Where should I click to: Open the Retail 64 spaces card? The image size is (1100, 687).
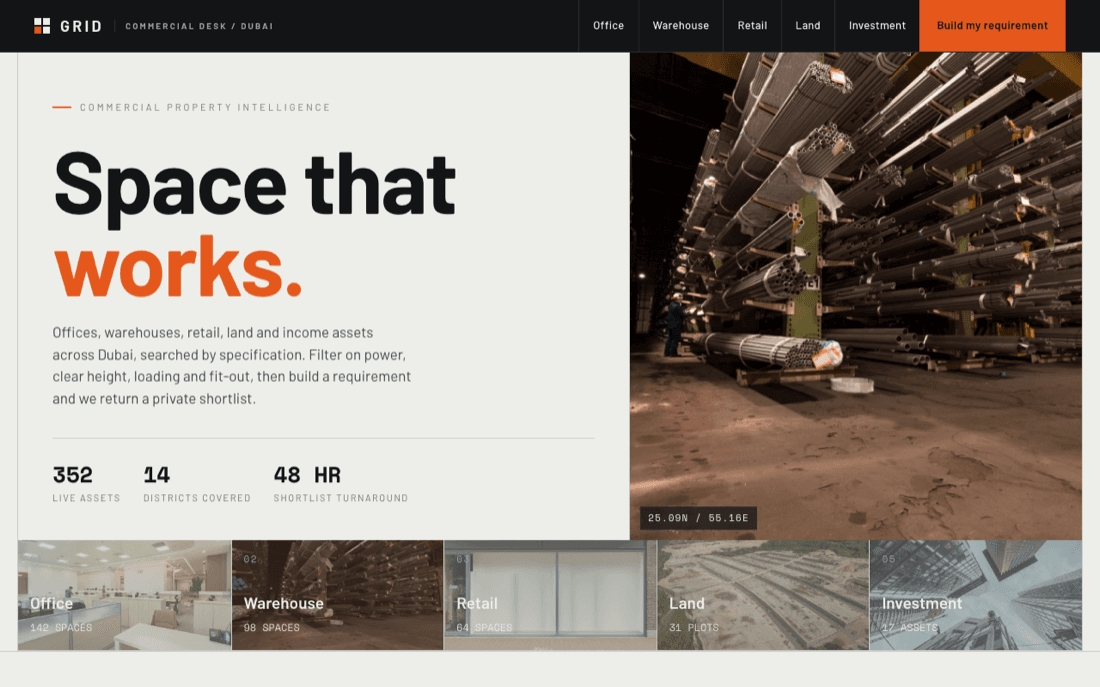click(x=550, y=595)
